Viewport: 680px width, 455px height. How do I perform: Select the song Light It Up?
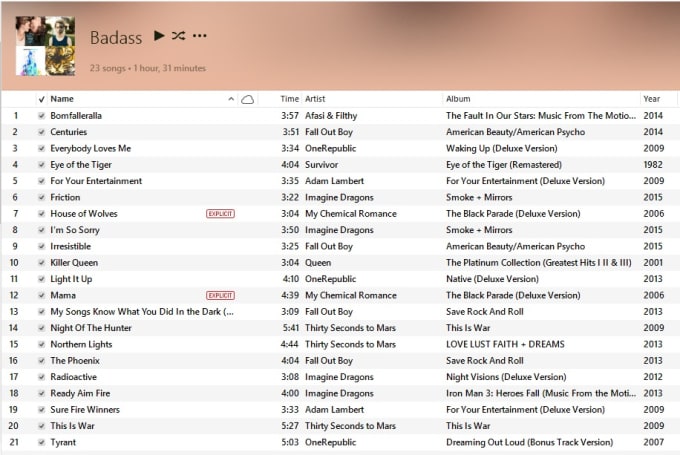coord(71,279)
